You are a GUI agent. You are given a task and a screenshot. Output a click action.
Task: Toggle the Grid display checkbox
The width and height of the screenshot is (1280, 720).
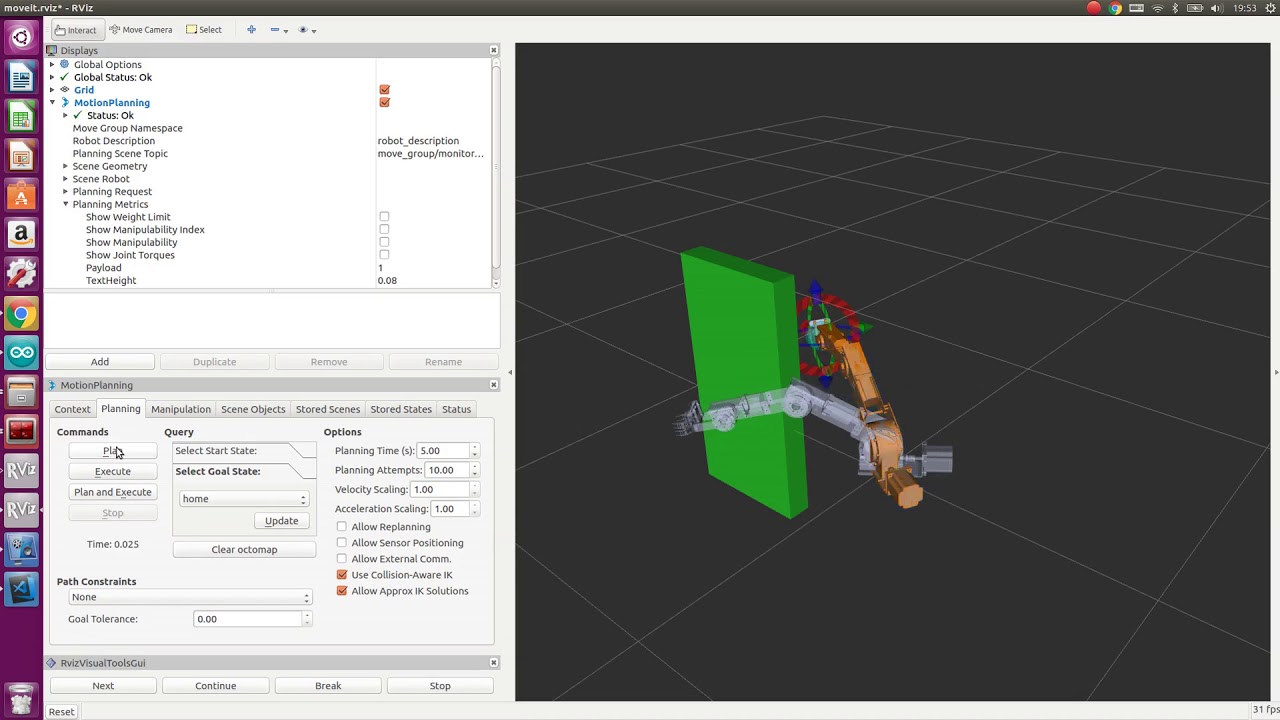[x=384, y=90]
